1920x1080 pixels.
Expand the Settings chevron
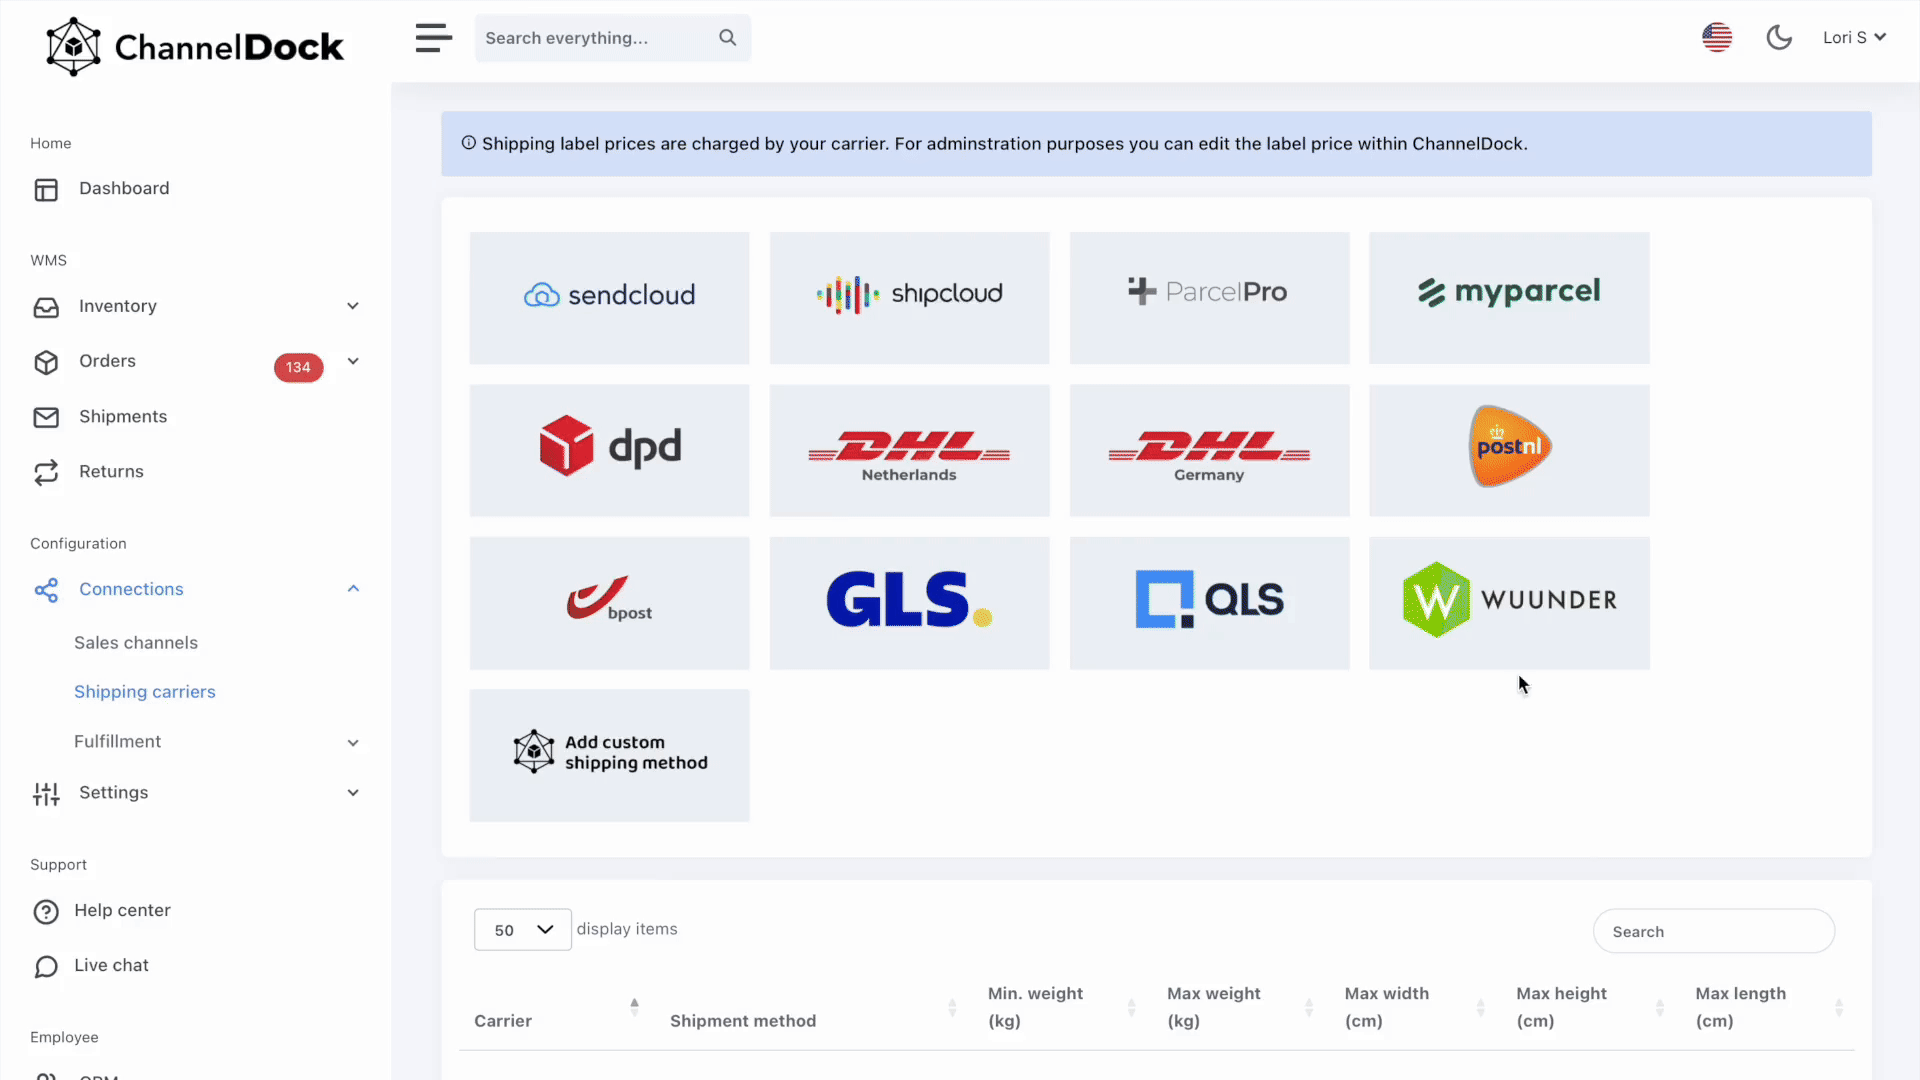point(353,792)
